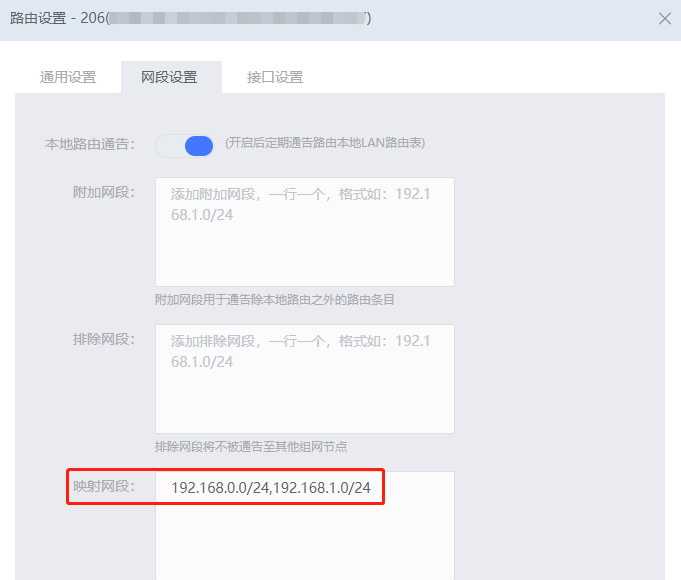Close the 路由设置 dialog
Image resolution: width=681 pixels, height=580 pixels.
pos(664,19)
